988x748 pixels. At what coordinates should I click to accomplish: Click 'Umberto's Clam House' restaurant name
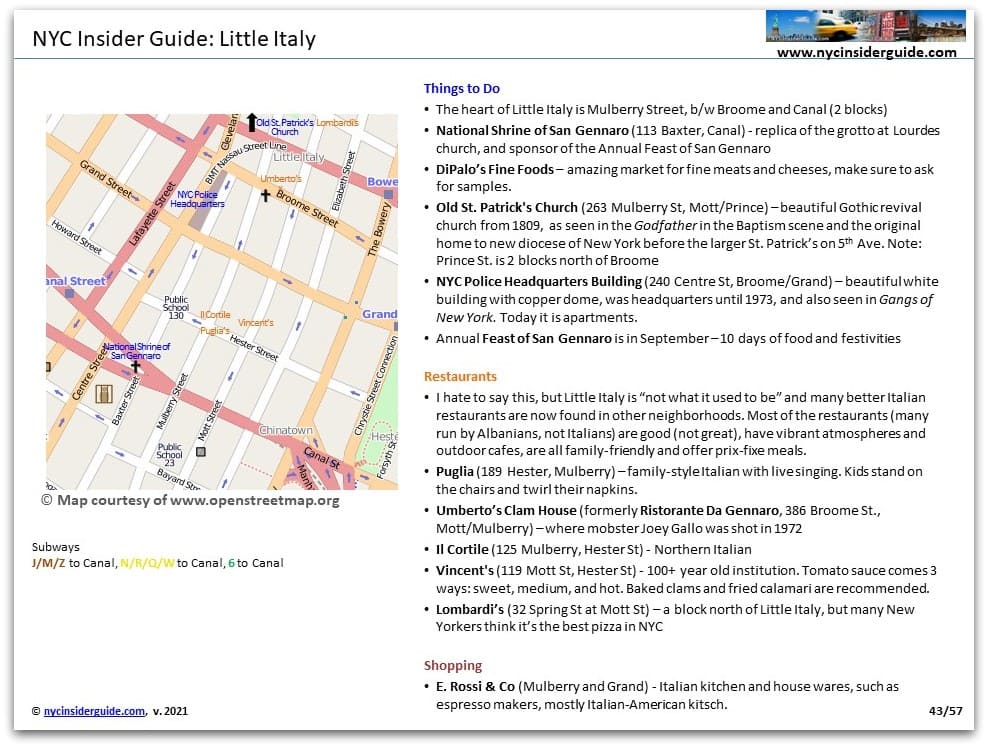(506, 510)
